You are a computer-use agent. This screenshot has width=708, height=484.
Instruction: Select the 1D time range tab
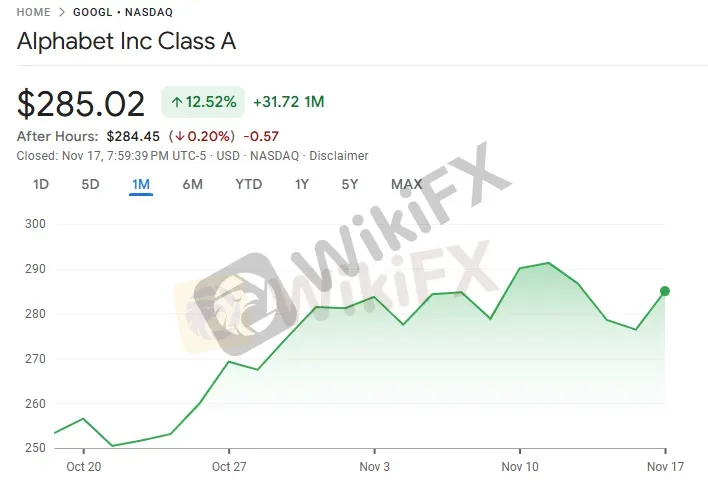click(41, 184)
